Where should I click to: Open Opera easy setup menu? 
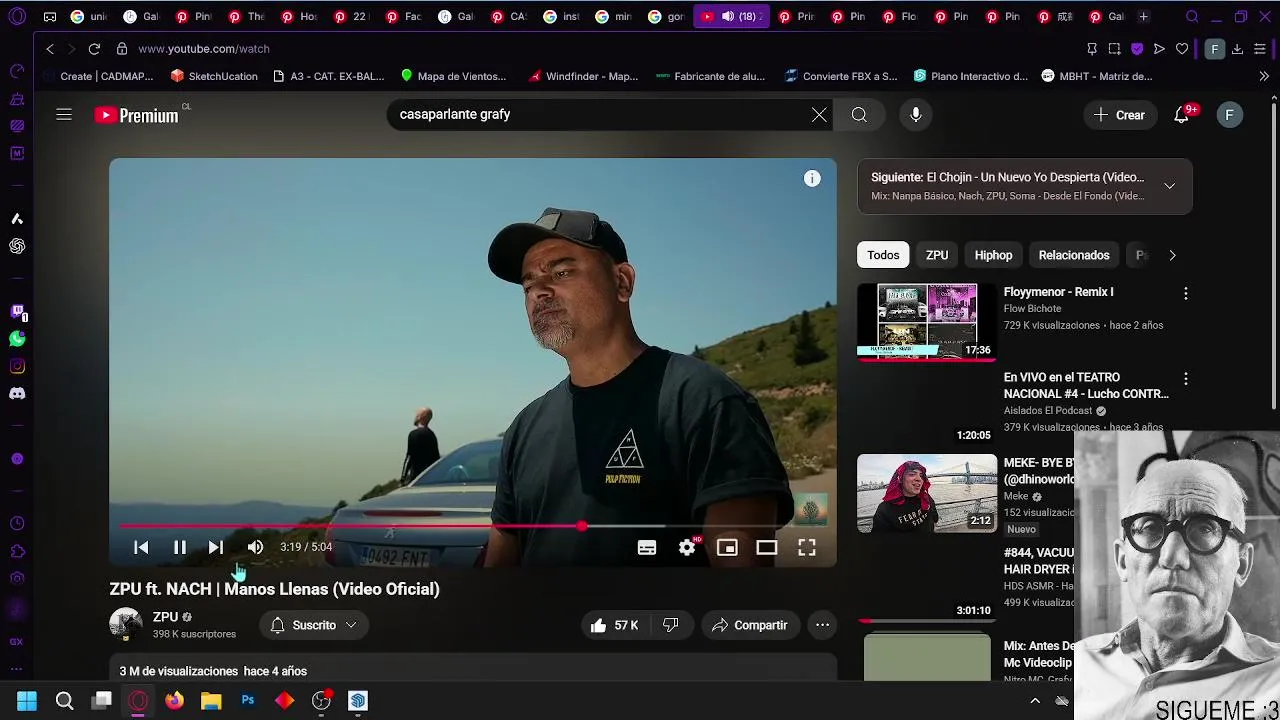coord(1260,48)
